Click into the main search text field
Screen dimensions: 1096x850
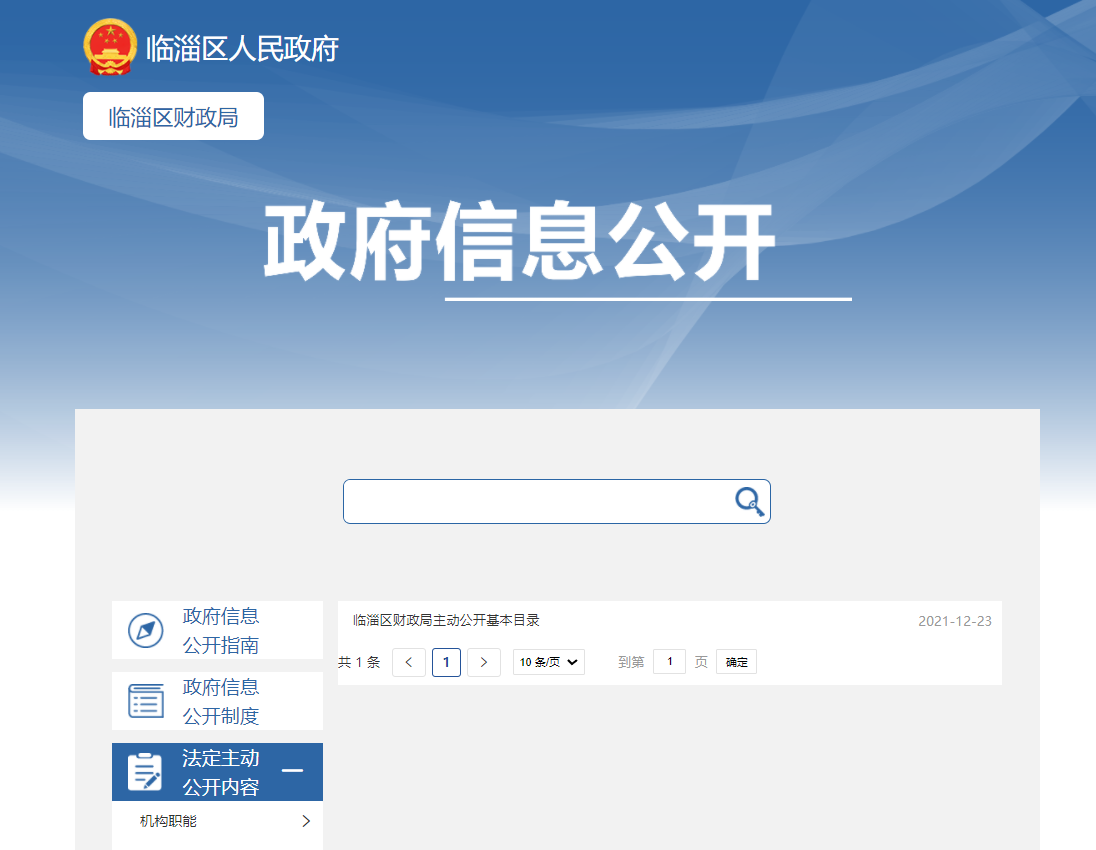[535, 501]
